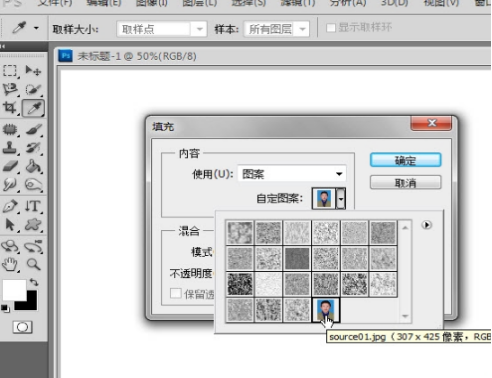Swap foreground and background colors
Image resolution: width=492 pixels, height=378 pixels.
(34, 283)
